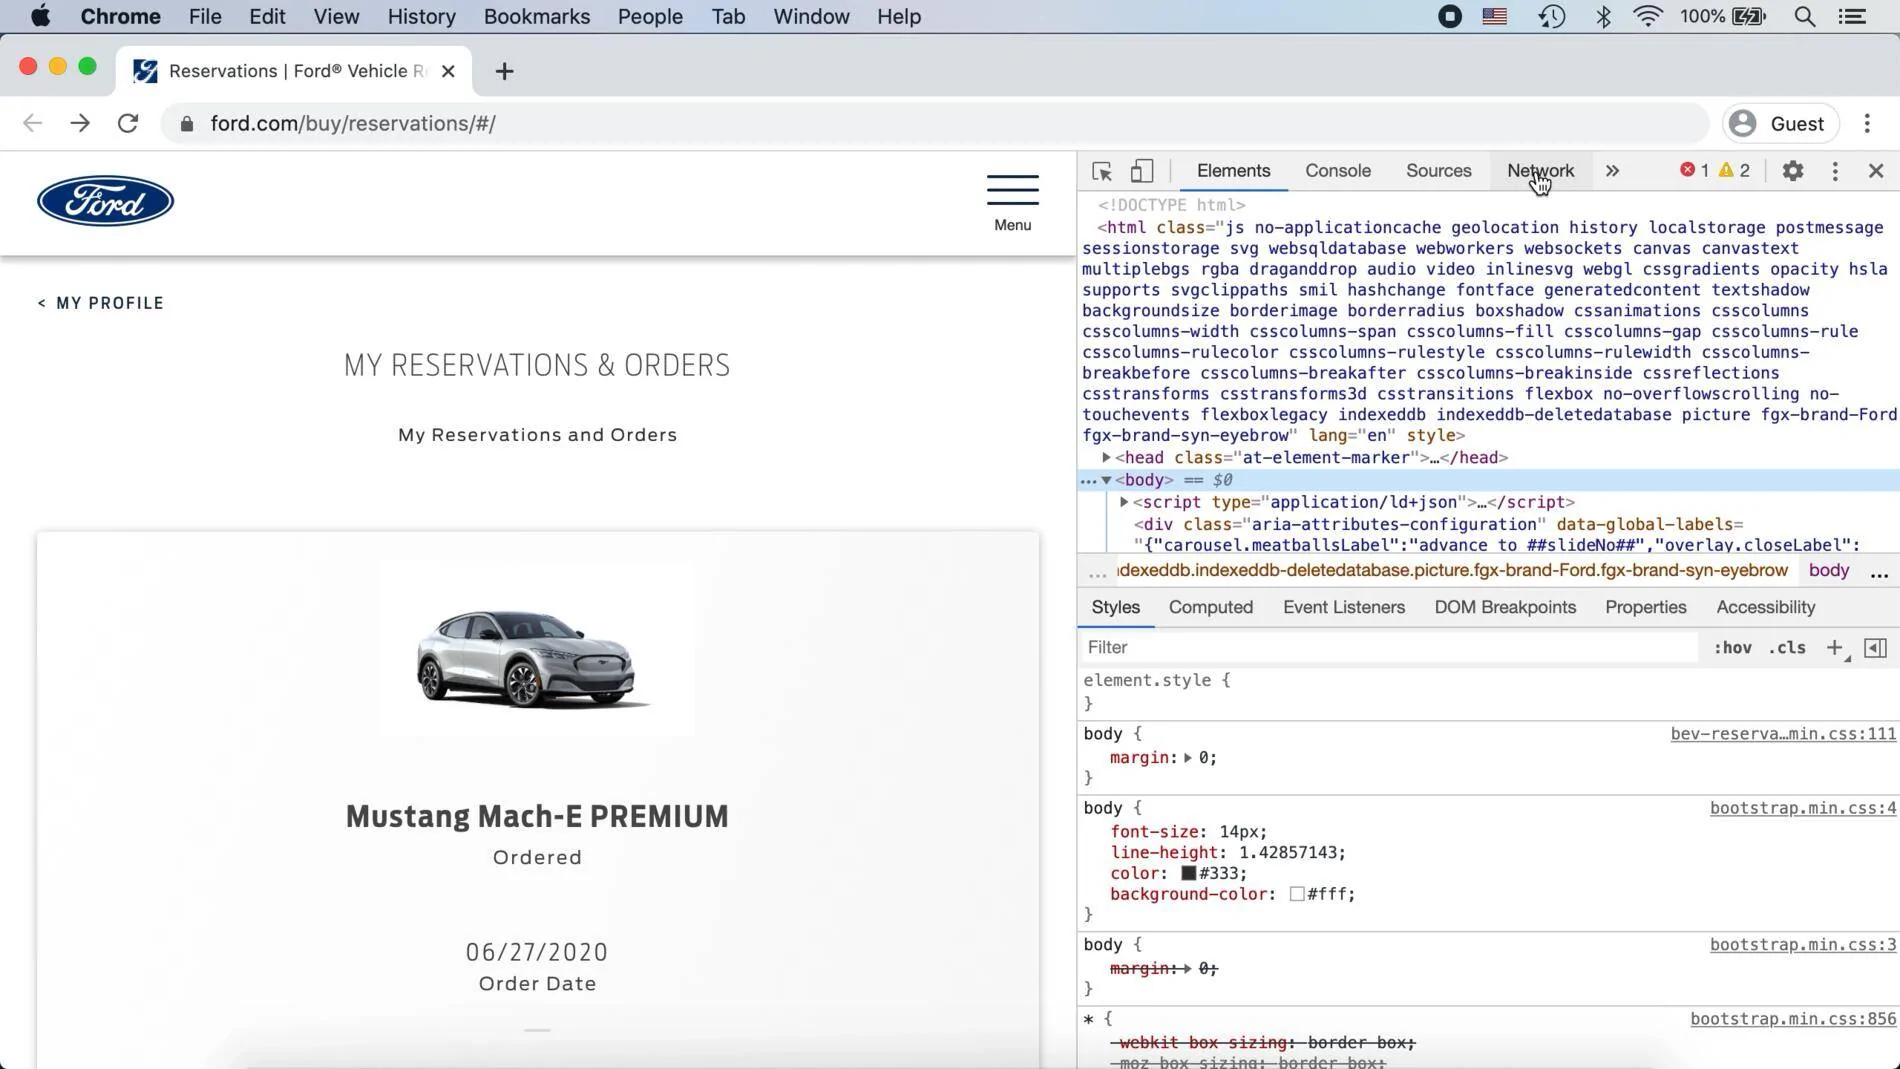Image resolution: width=1900 pixels, height=1069 pixels.
Task: Open Bluetooth menu bar icon
Action: click(x=1603, y=16)
